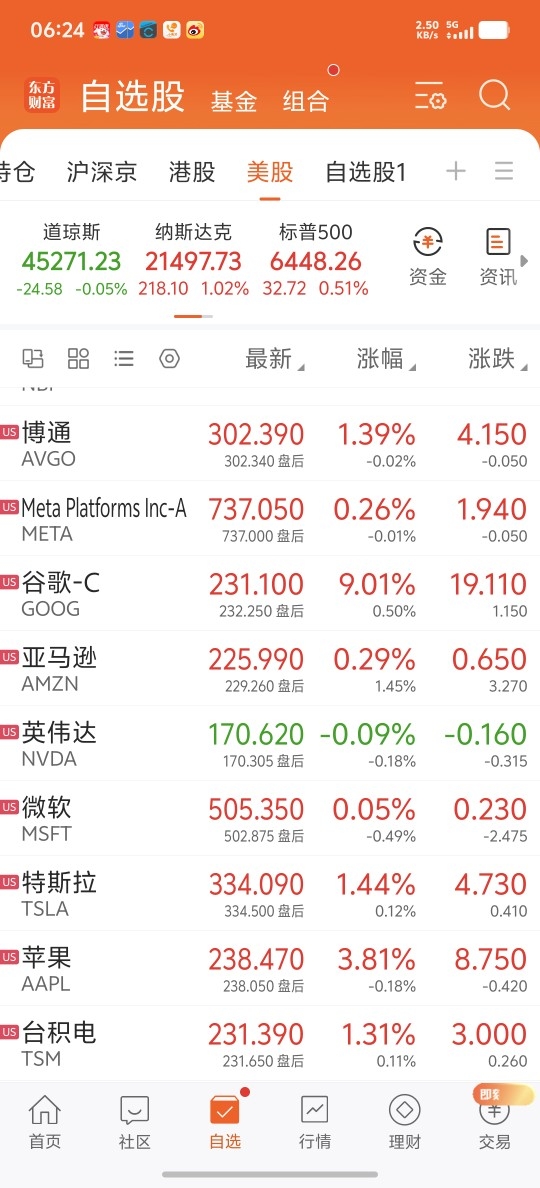Open 交易 trading in bottom navigation
540x1188 pixels.
(x=494, y=1122)
